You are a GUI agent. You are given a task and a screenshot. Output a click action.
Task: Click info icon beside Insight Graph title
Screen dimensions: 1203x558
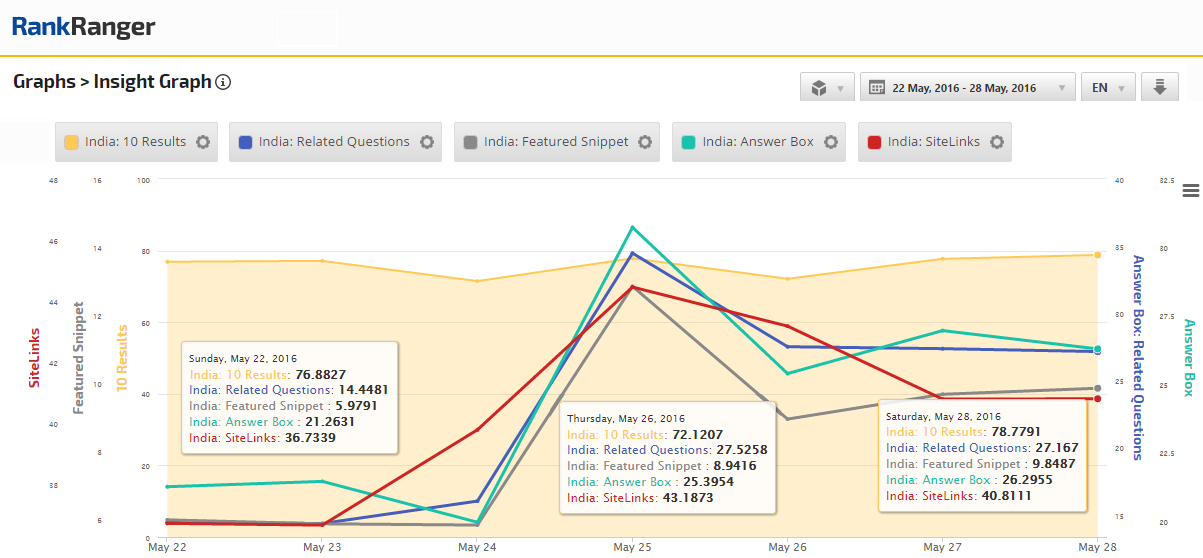[x=224, y=82]
